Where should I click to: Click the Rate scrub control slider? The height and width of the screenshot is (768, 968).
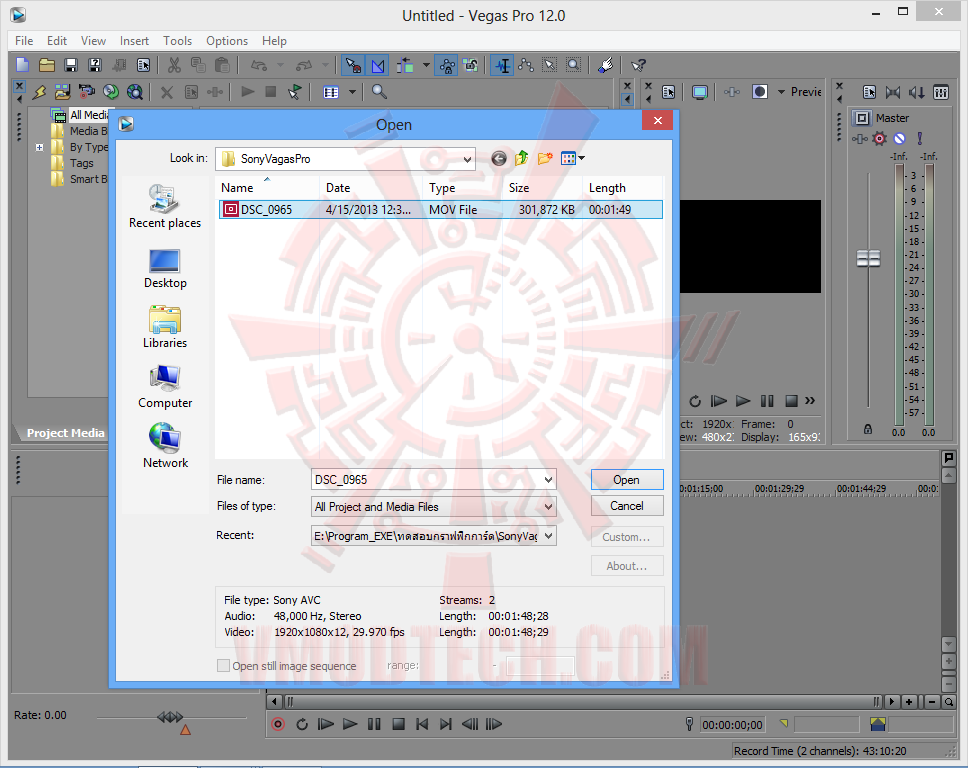coord(171,717)
